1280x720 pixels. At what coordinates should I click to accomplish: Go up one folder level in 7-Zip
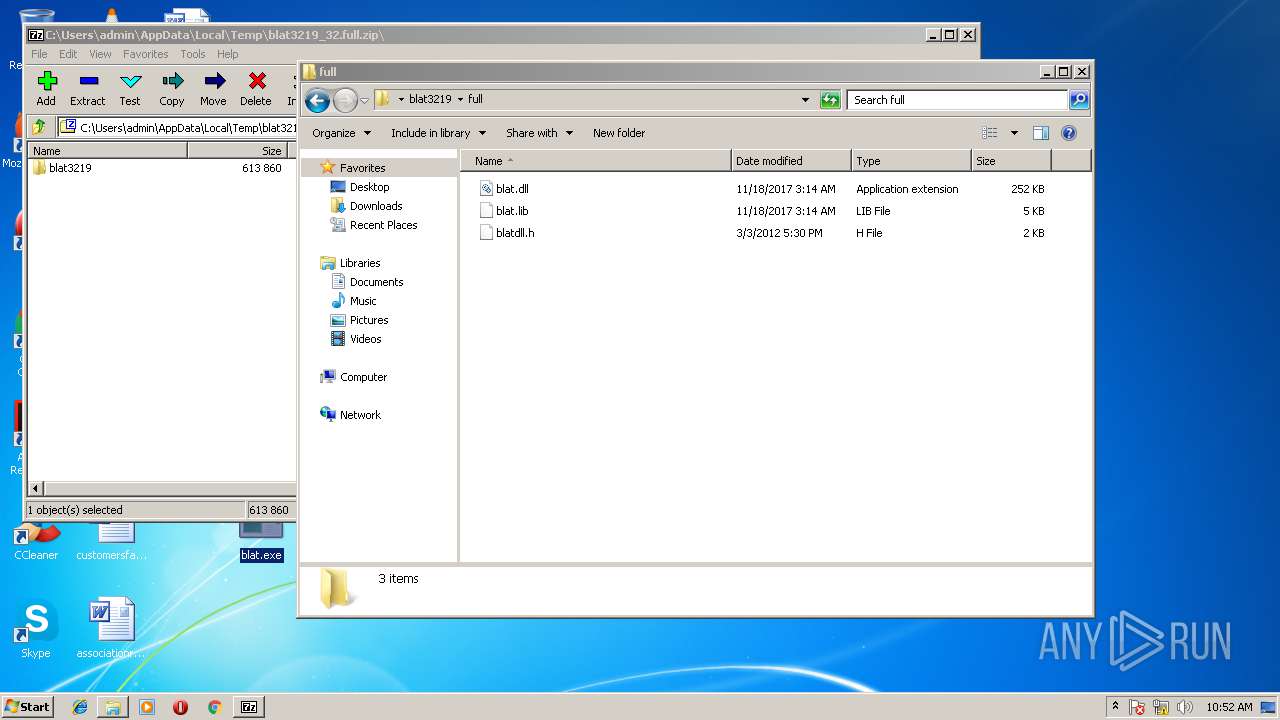pyautogui.click(x=39, y=127)
